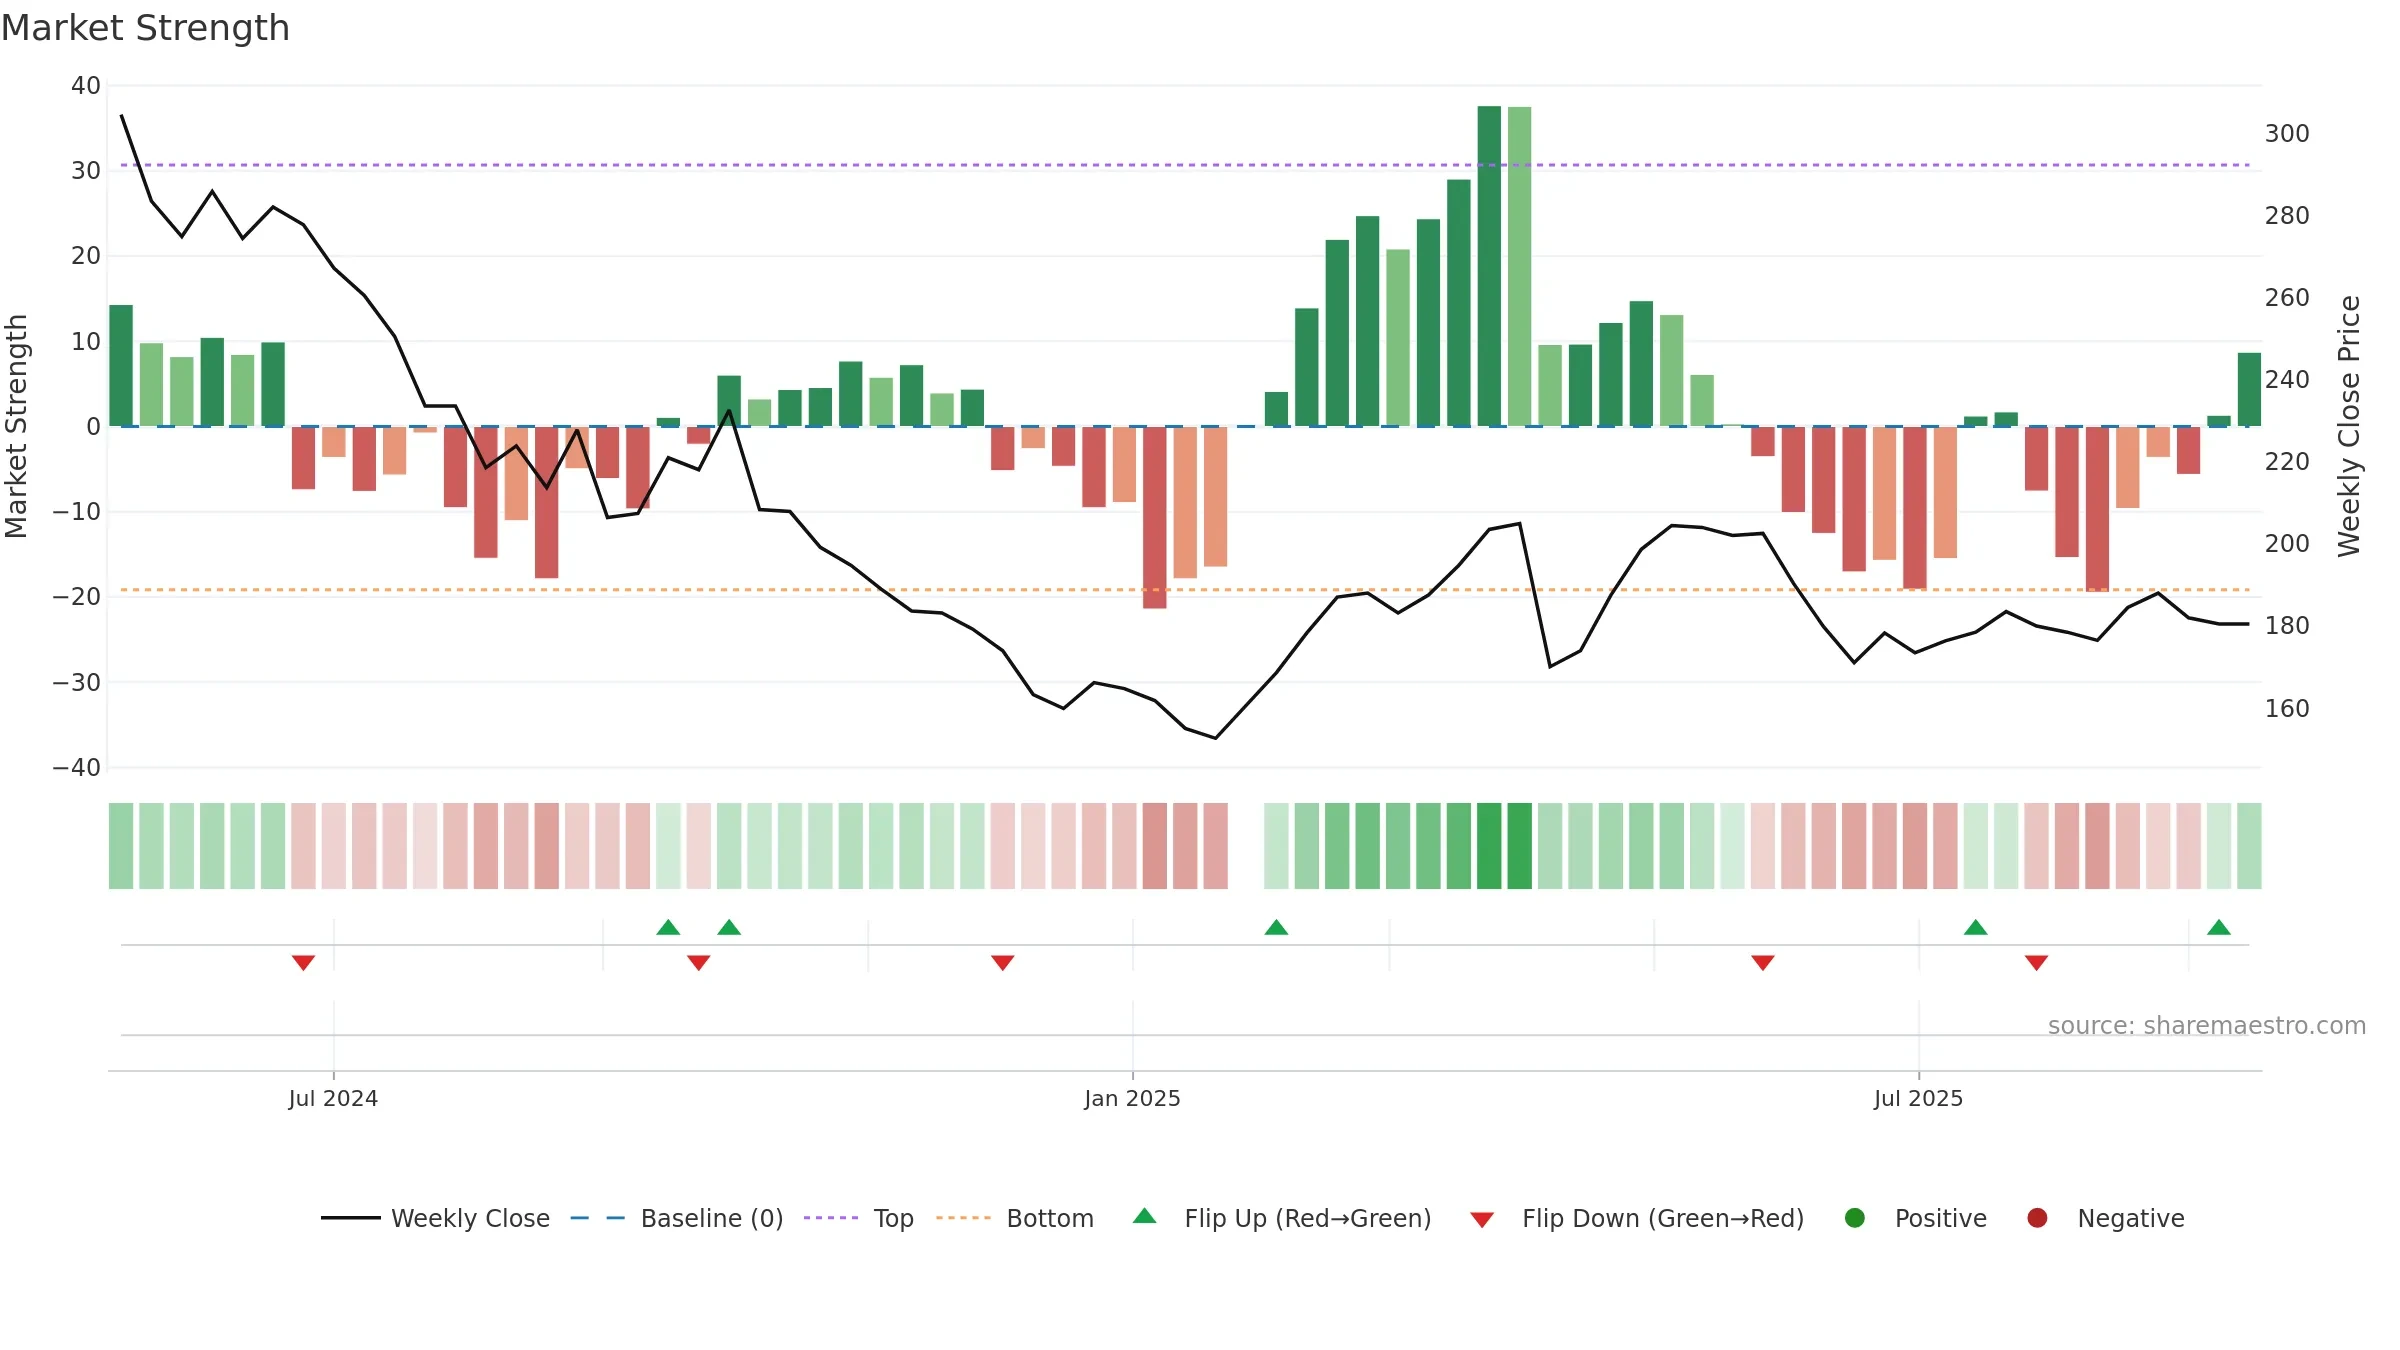This screenshot has width=2400, height=1350.
Task: Toggle the Baseline (0) legend entry
Action: (677, 1218)
